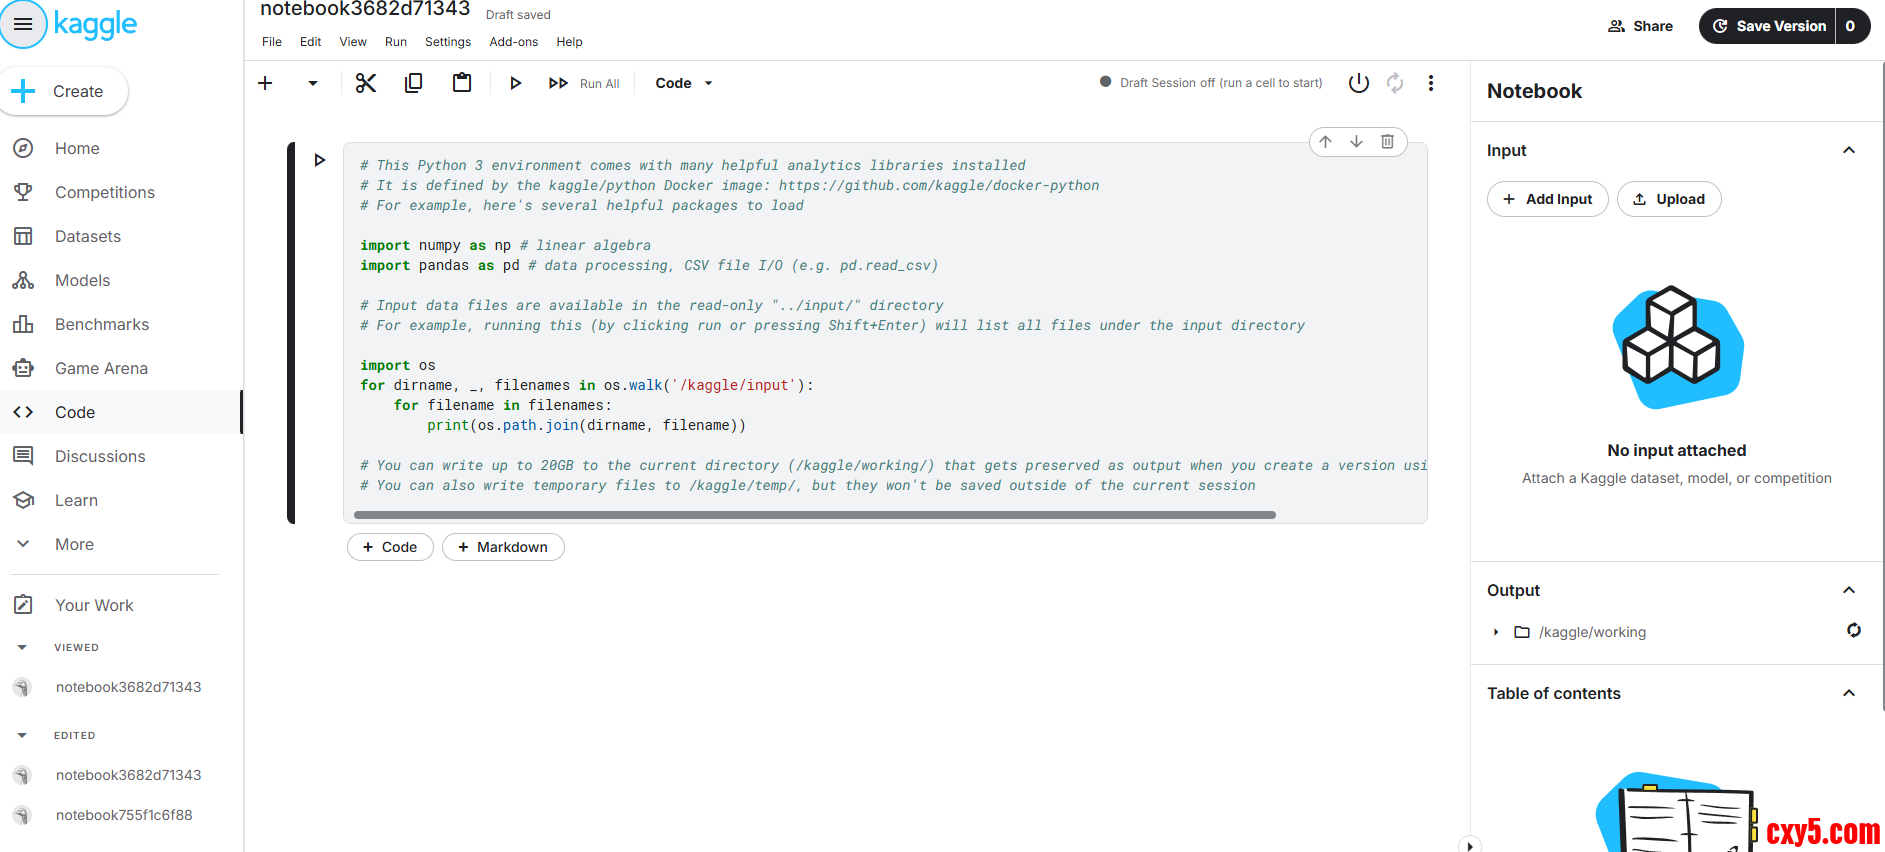The height and width of the screenshot is (852, 1885).
Task: Move the cell down with arrow icon
Action: click(1356, 142)
